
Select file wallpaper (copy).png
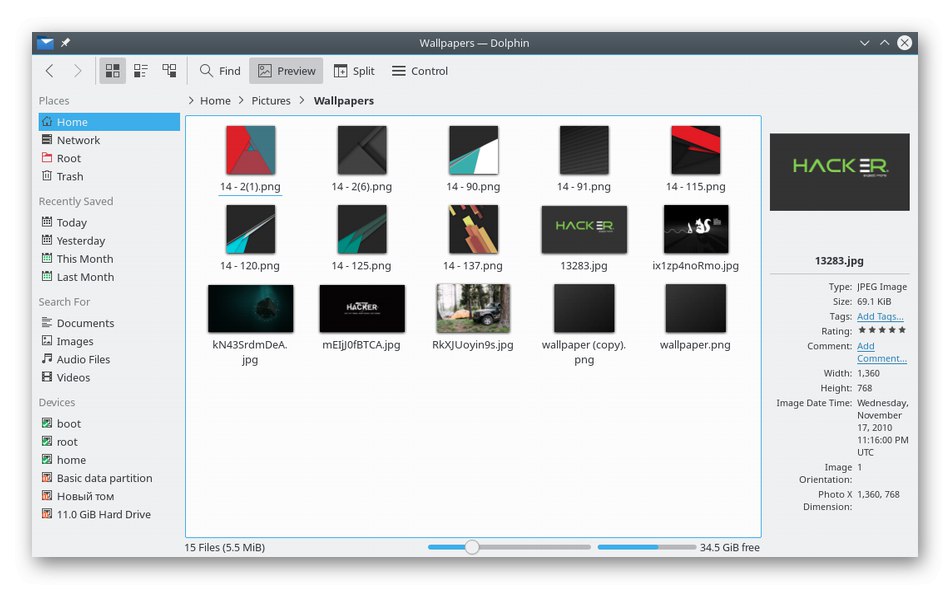coord(584,325)
